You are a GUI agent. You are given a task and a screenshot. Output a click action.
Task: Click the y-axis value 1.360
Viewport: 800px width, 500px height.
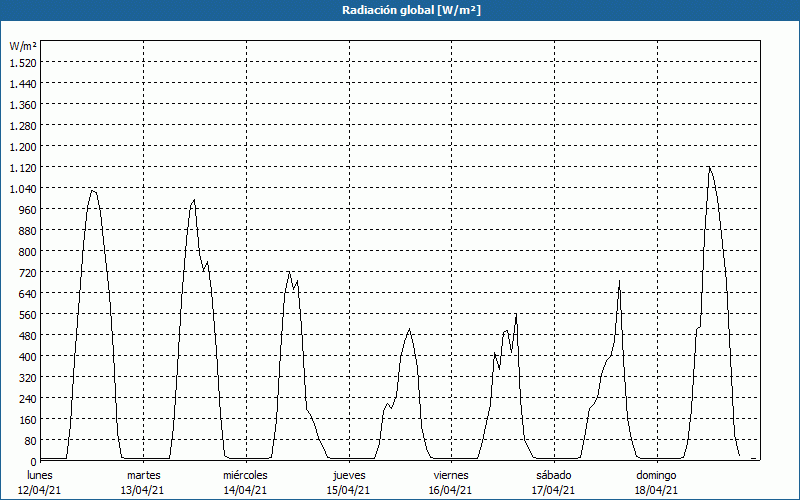click(x=23, y=105)
